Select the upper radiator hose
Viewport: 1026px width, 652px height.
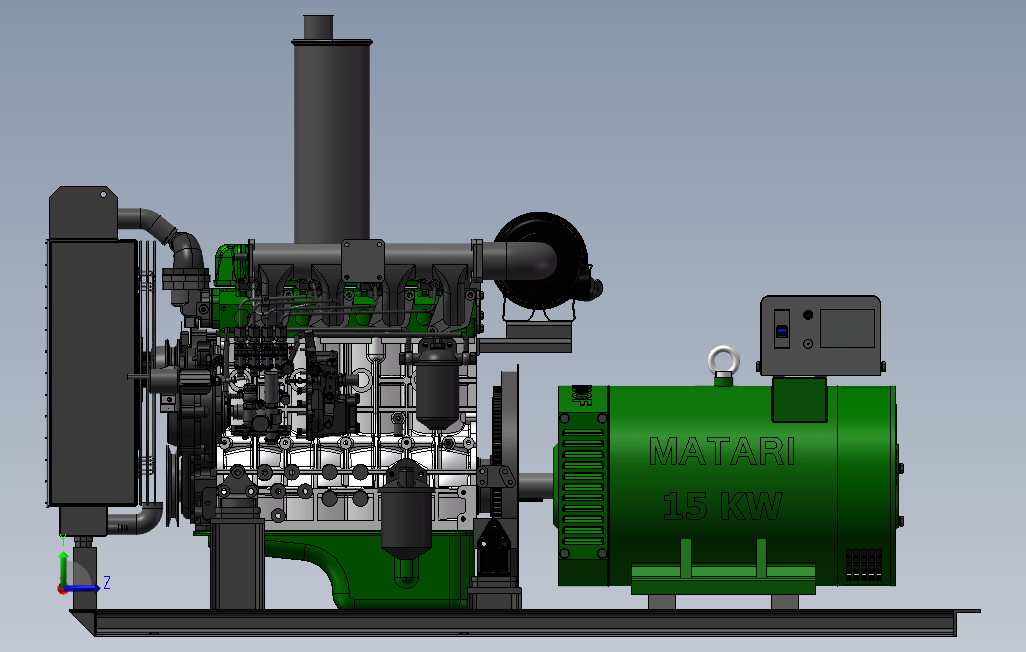point(162,231)
